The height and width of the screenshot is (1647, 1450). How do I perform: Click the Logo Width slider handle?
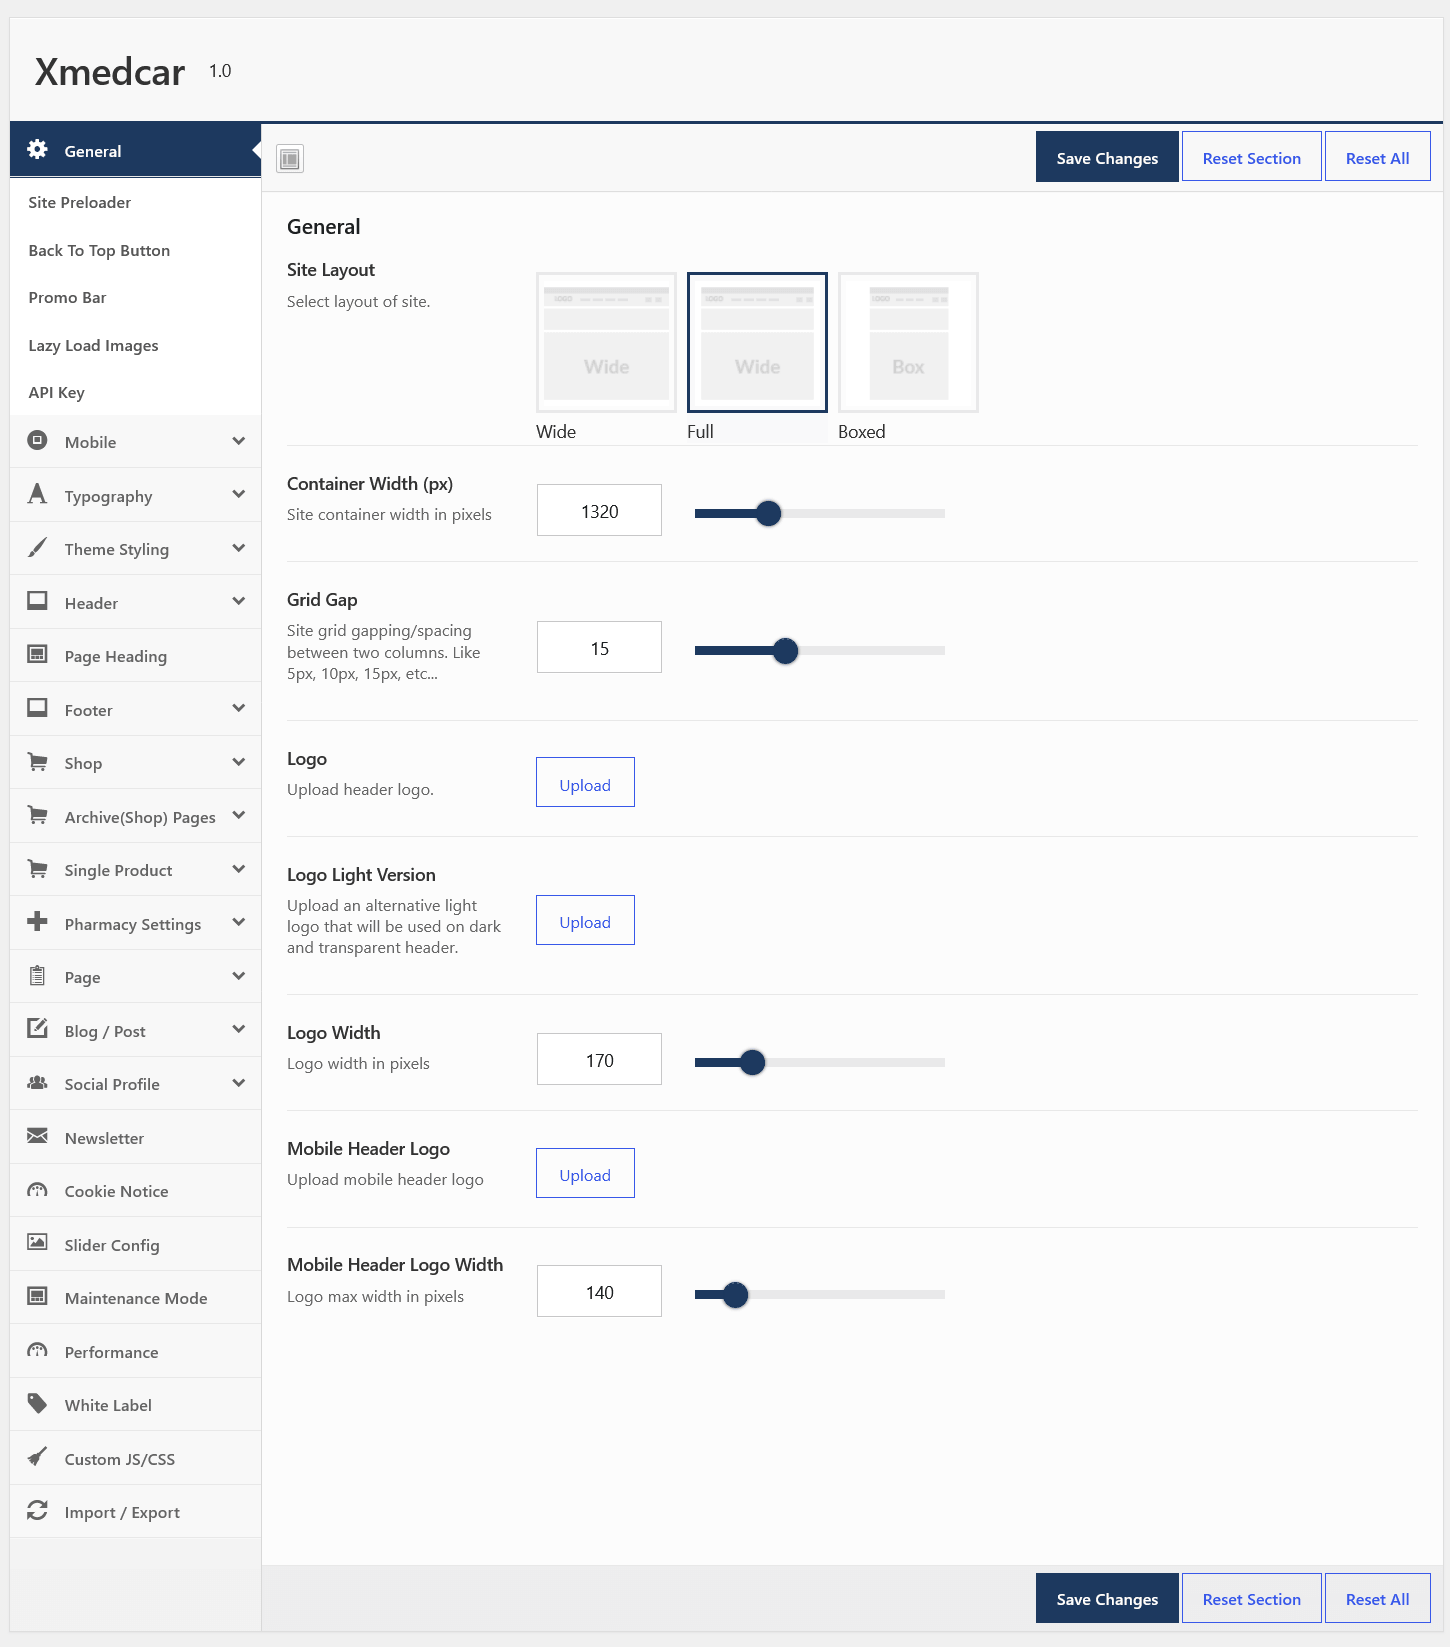(752, 1062)
